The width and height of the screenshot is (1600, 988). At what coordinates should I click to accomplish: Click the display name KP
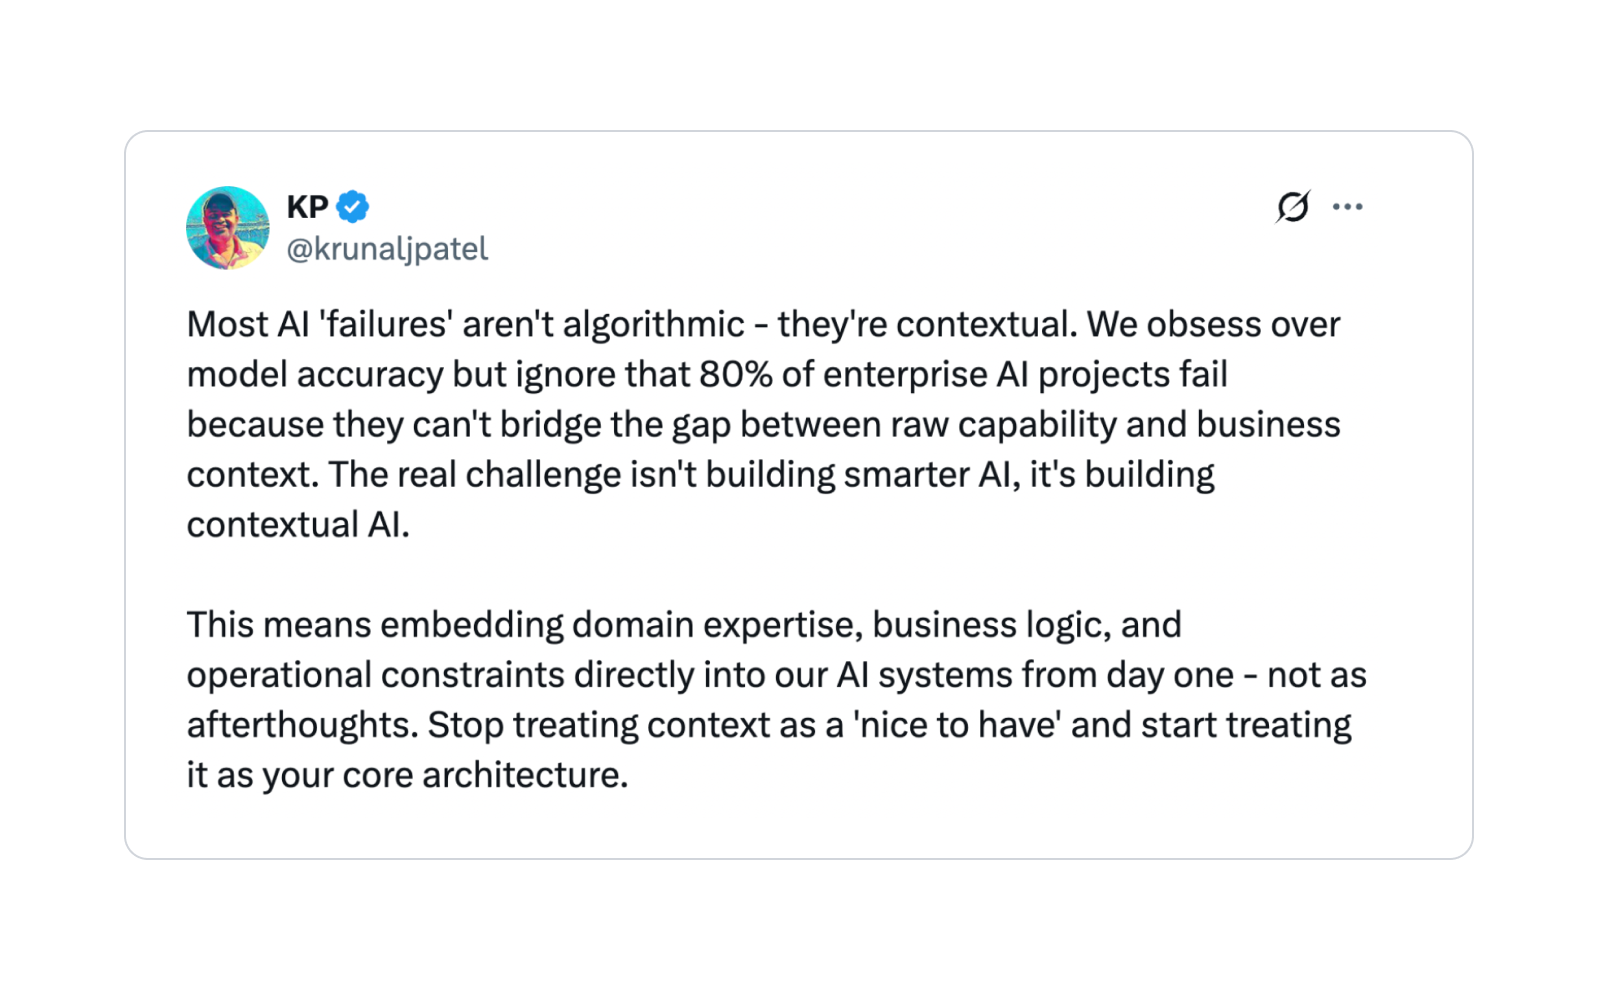pyautogui.click(x=307, y=207)
